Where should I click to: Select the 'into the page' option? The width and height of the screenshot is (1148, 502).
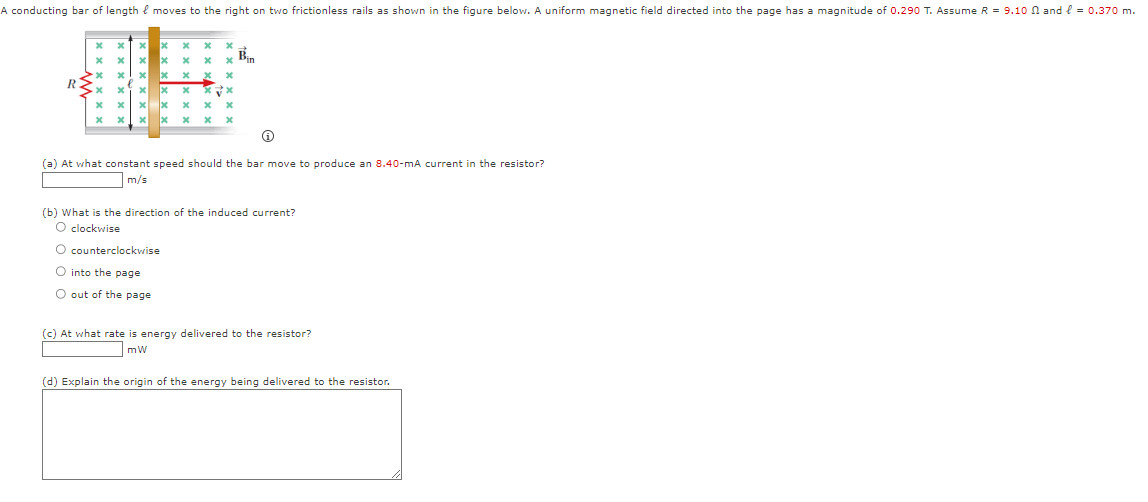click(60, 272)
